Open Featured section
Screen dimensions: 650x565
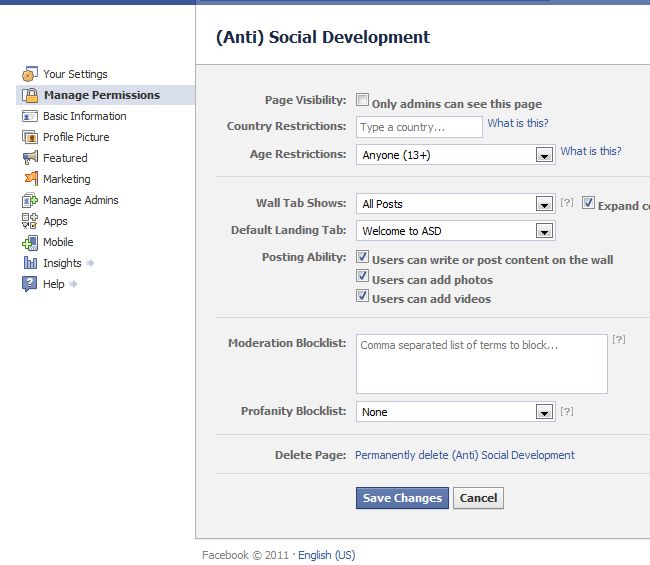[x=65, y=158]
